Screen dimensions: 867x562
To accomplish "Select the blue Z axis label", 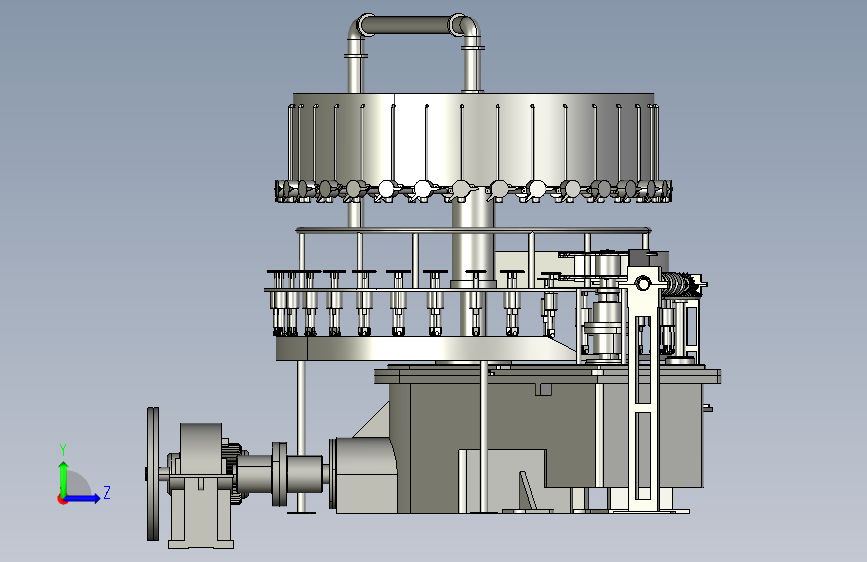I will (107, 492).
